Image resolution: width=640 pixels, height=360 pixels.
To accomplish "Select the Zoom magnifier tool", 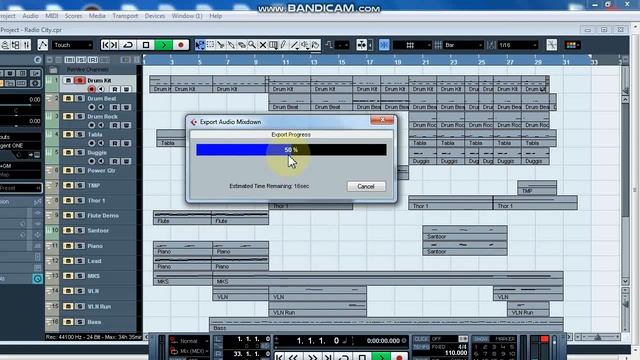I will tap(252, 45).
